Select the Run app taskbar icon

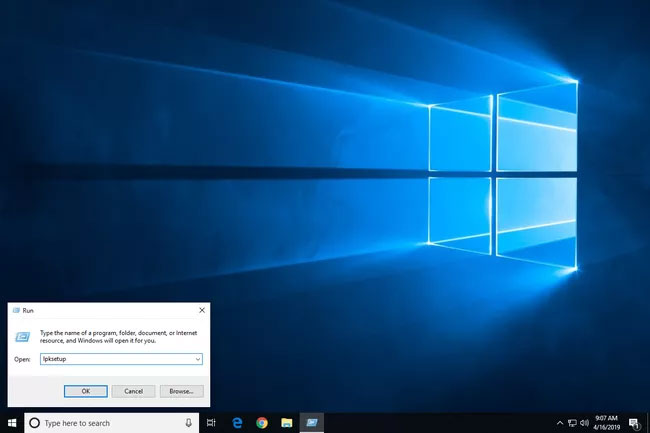click(x=311, y=423)
